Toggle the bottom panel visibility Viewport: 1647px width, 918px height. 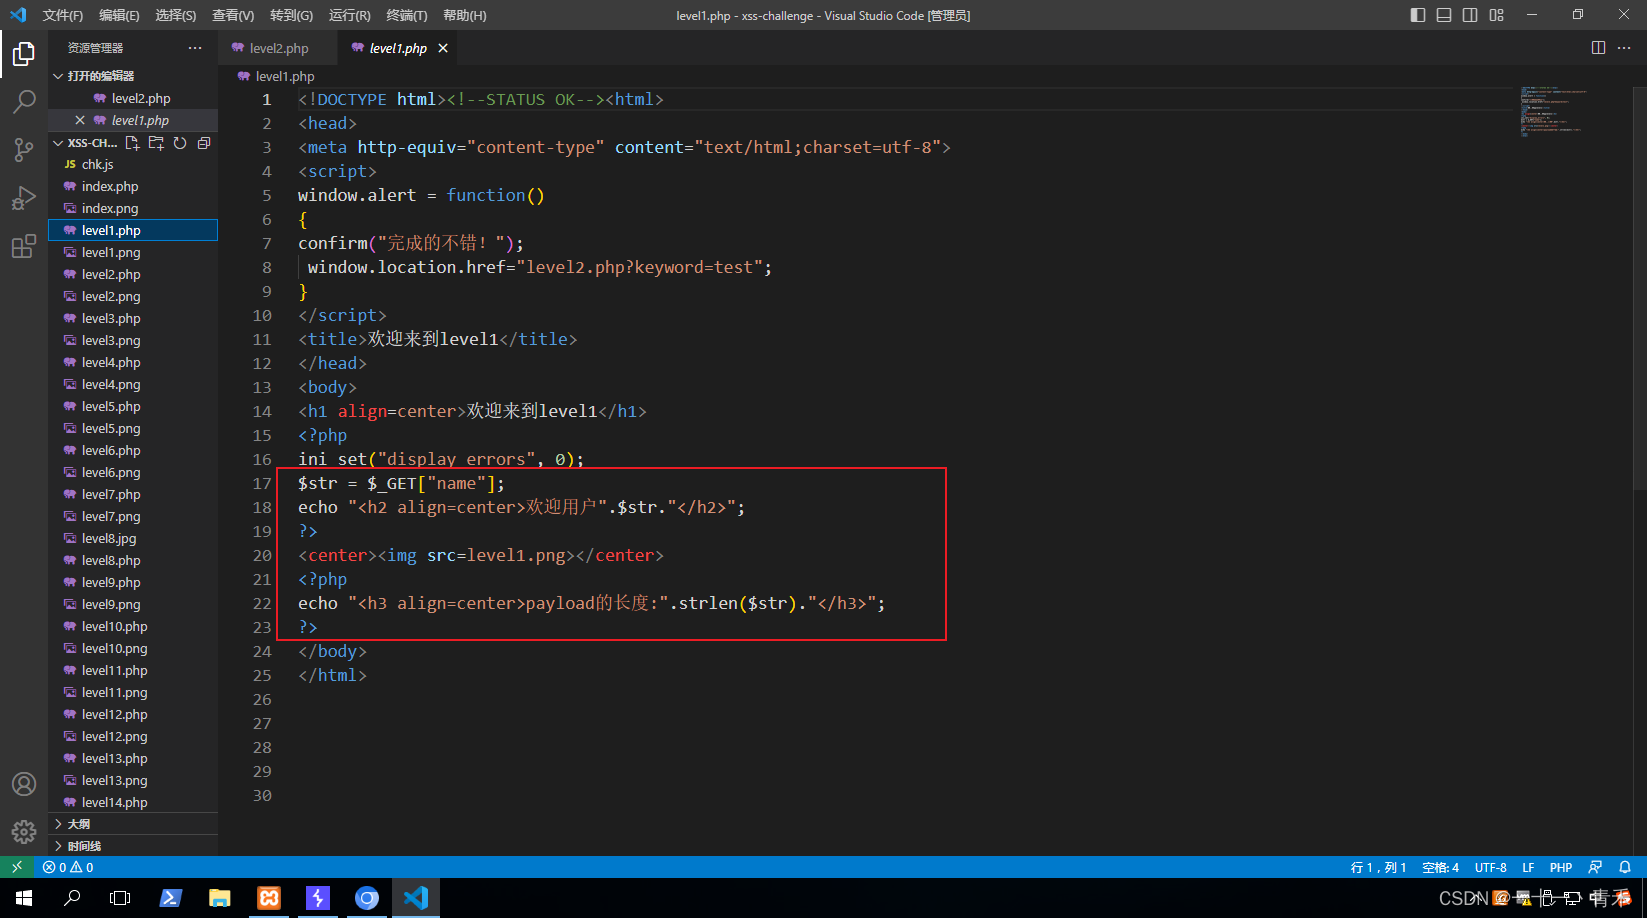pyautogui.click(x=1444, y=15)
